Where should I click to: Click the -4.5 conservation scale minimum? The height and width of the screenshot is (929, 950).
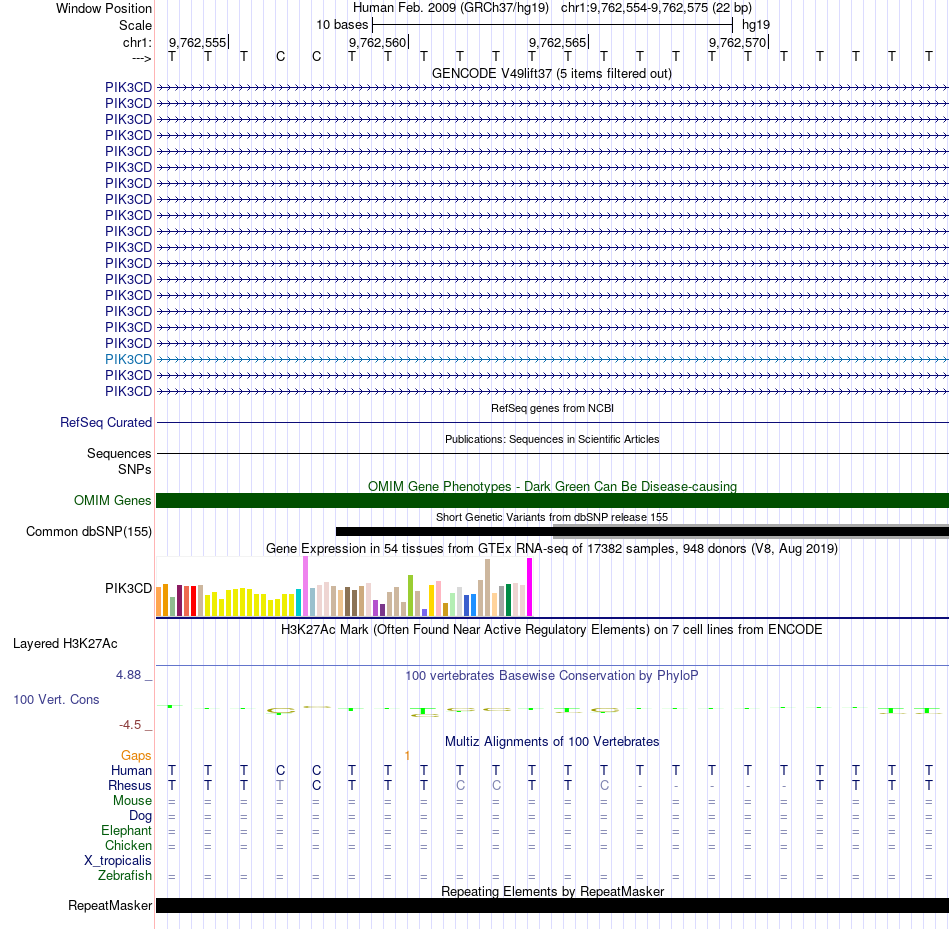(x=130, y=725)
